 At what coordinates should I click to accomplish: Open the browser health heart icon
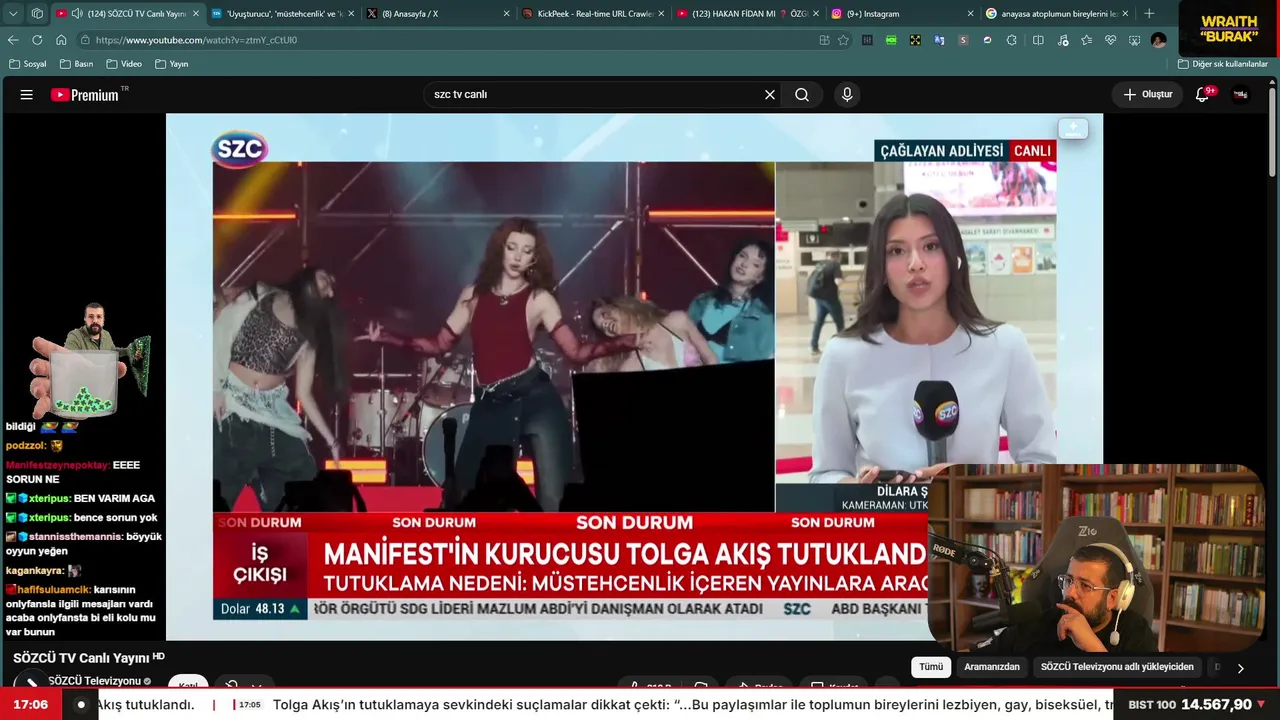point(1110,40)
